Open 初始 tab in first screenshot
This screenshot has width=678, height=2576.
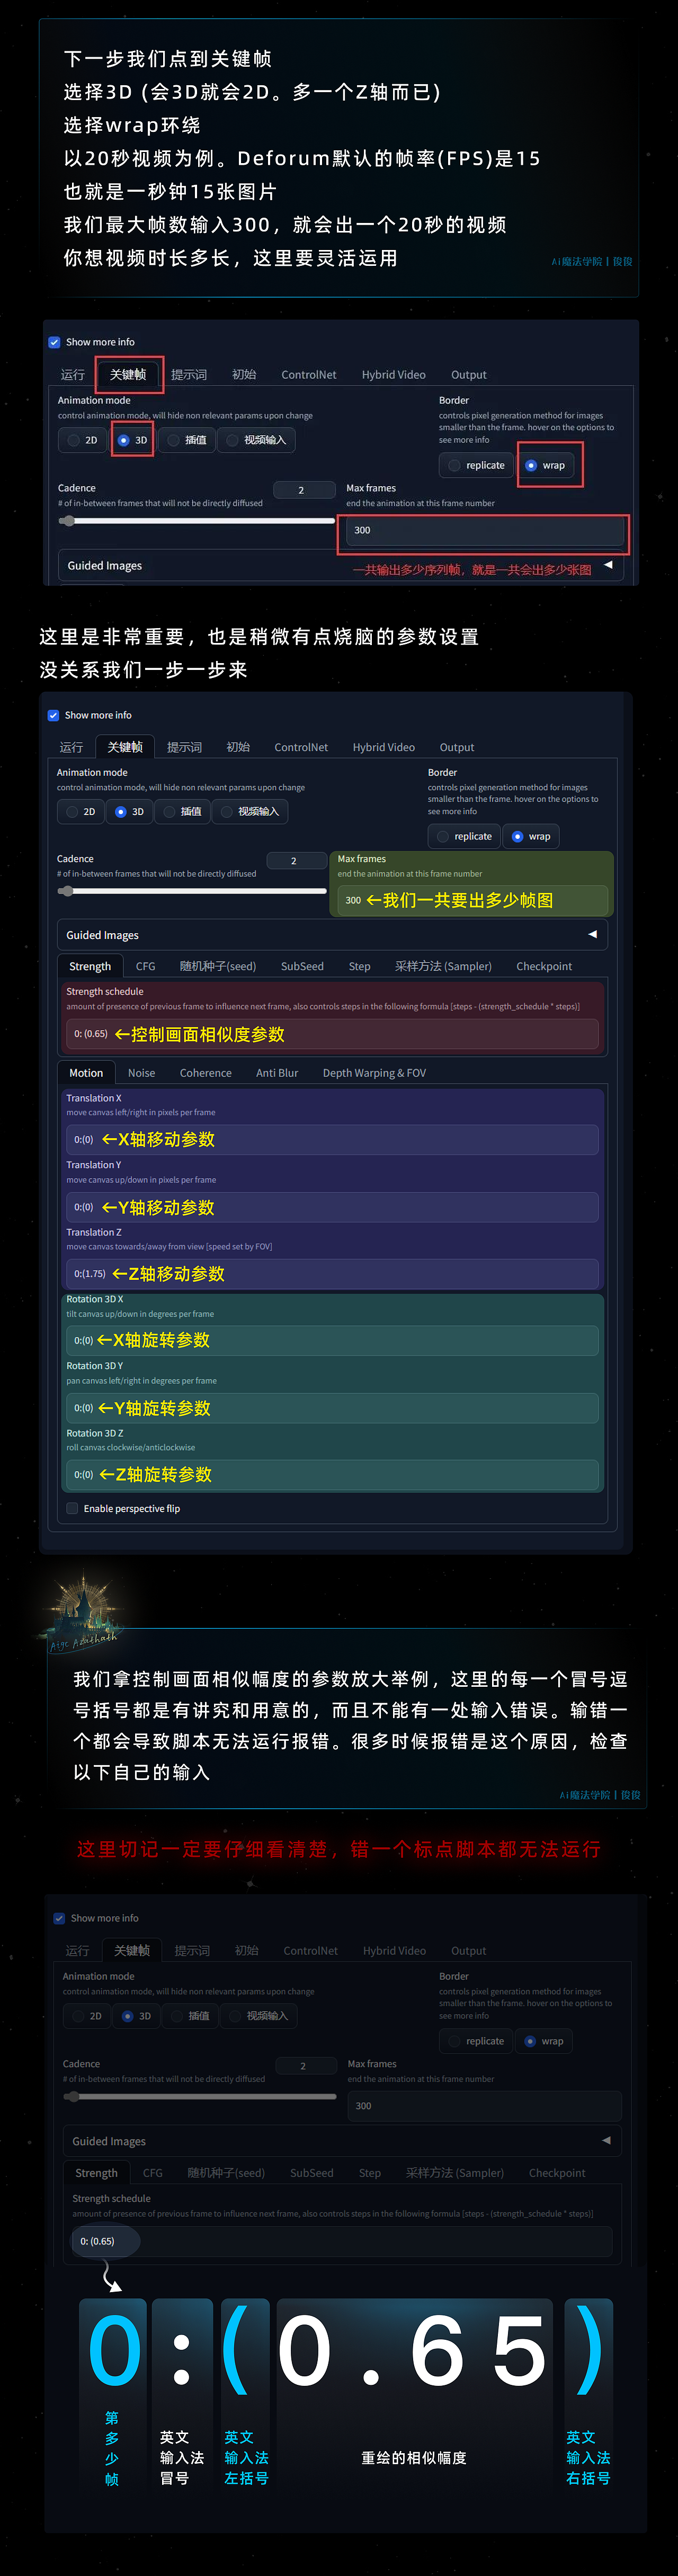pos(244,374)
